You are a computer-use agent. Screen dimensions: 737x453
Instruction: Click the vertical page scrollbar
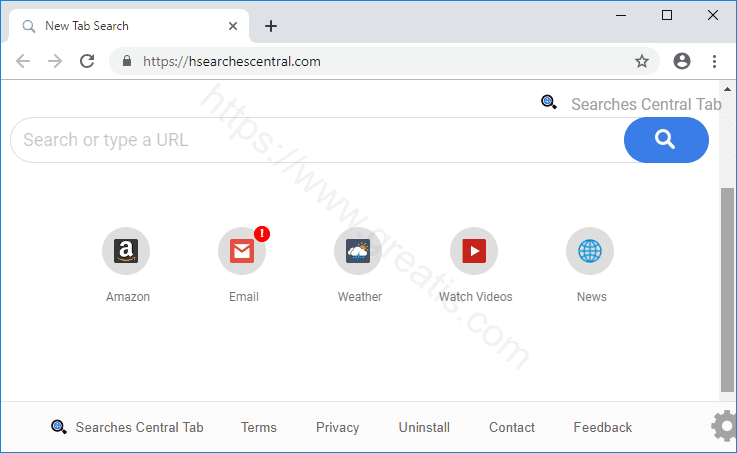pyautogui.click(x=727, y=290)
